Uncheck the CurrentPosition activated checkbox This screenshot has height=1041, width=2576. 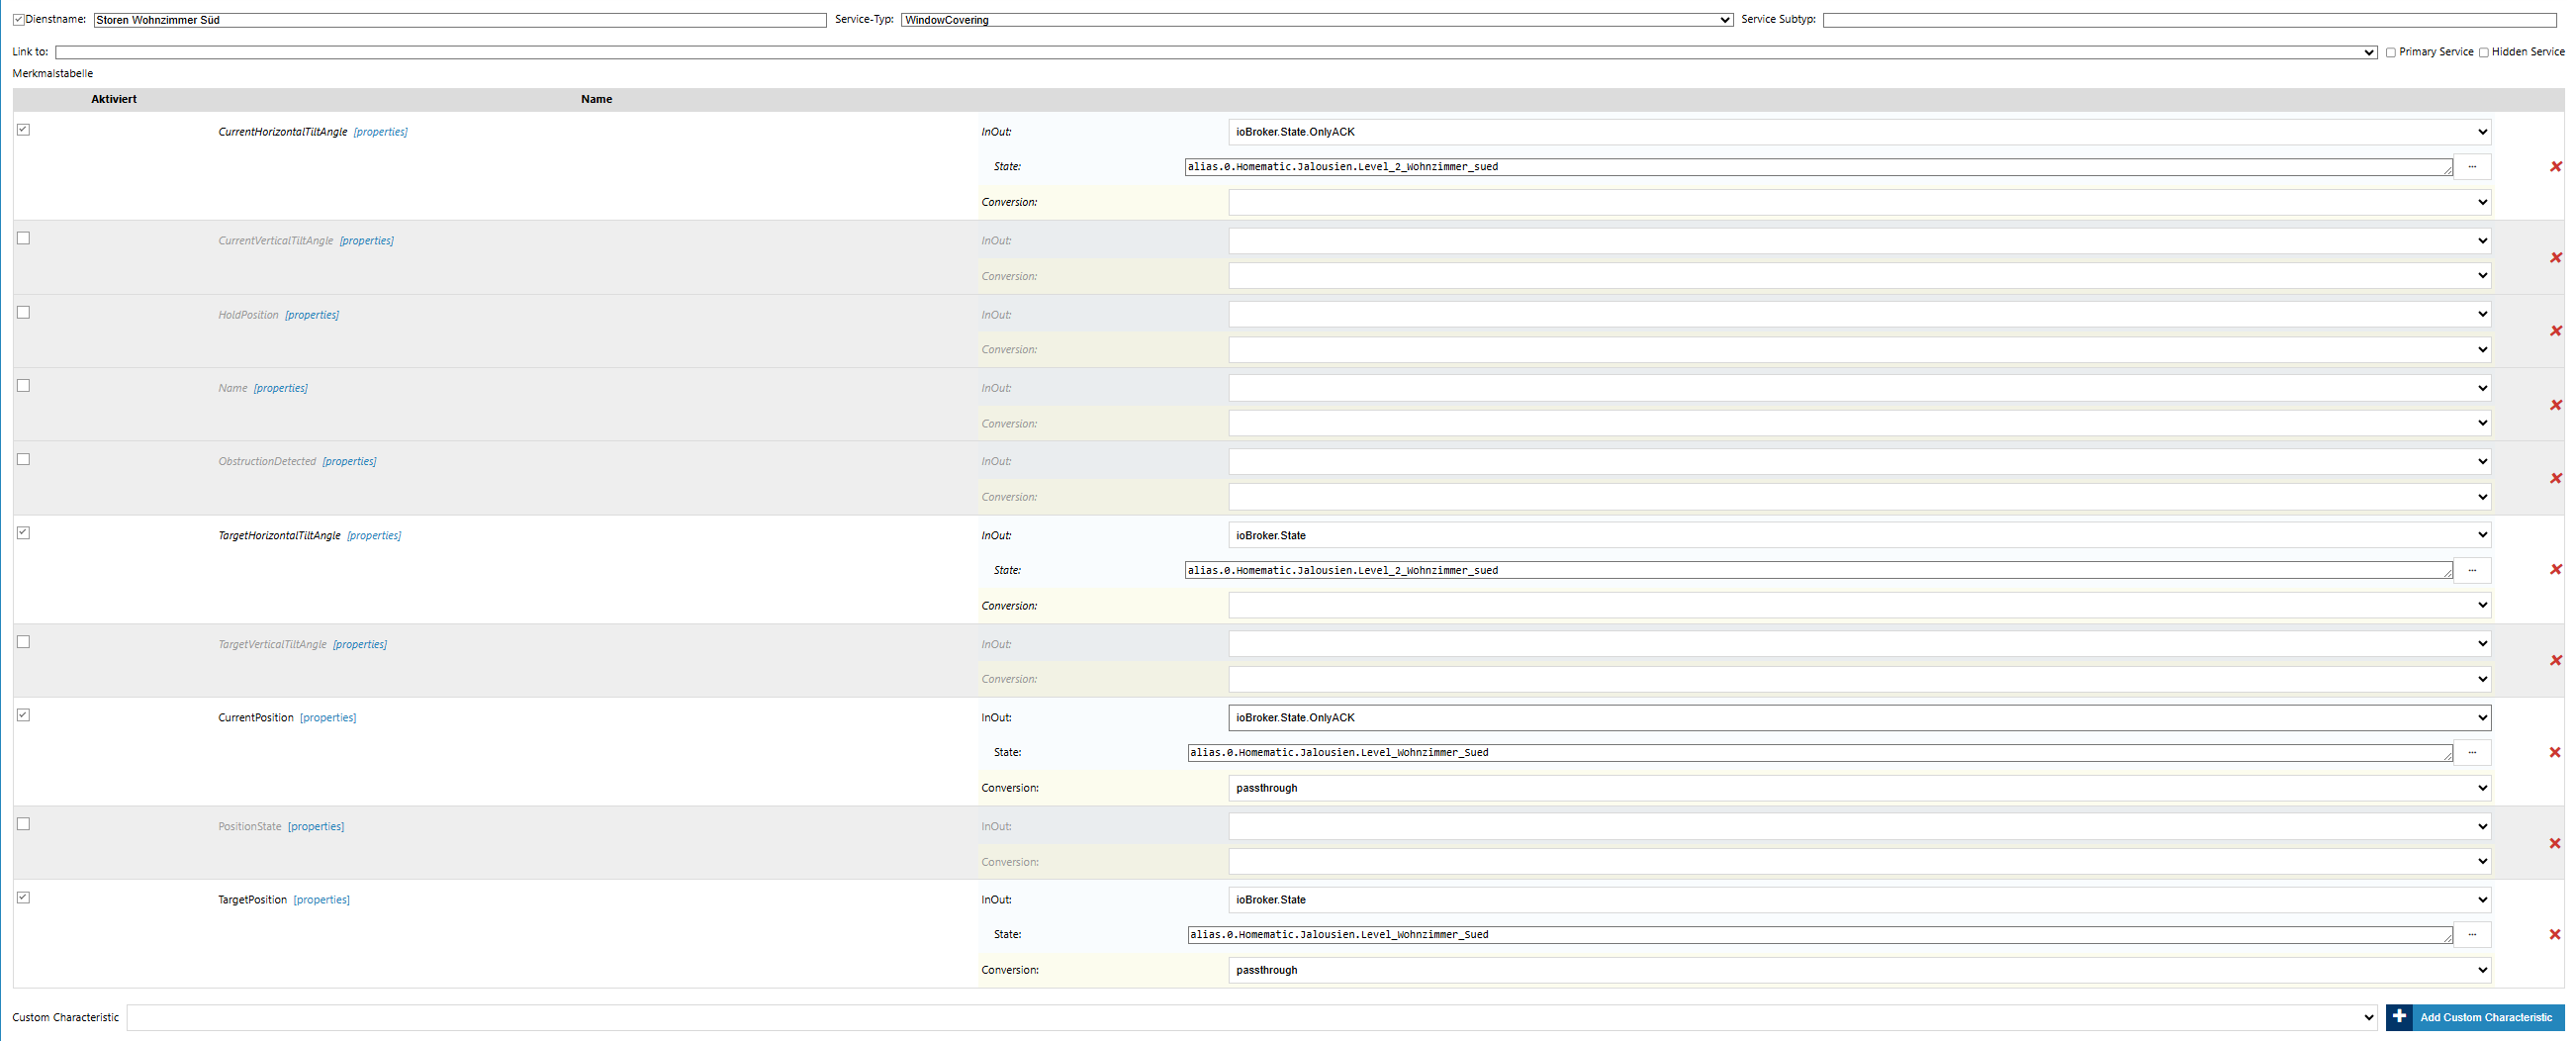pyautogui.click(x=24, y=716)
